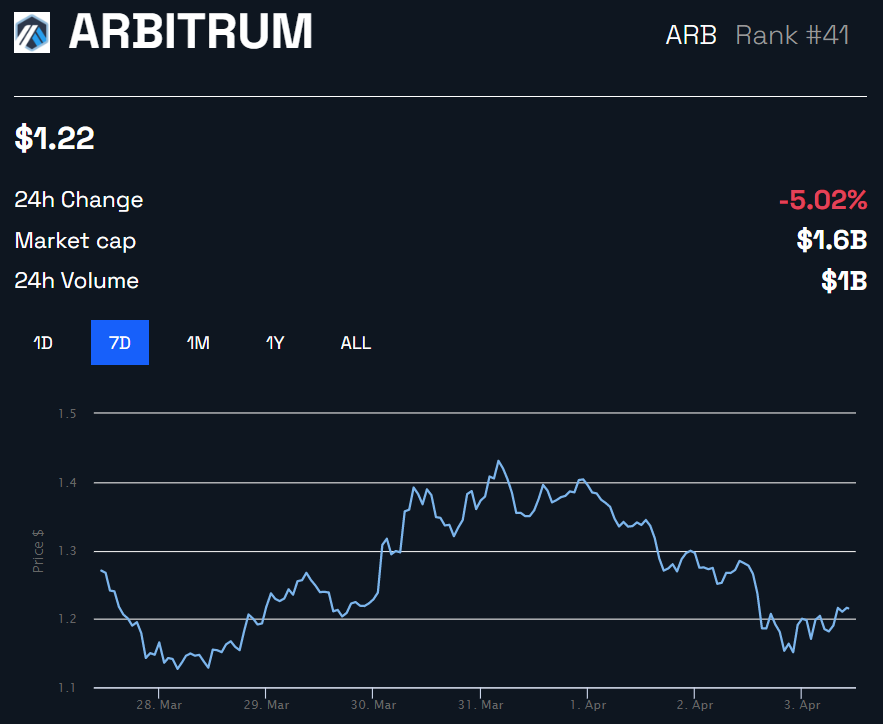The height and width of the screenshot is (724, 883).
Task: Click the Price $ axis title
Action: tap(38, 551)
